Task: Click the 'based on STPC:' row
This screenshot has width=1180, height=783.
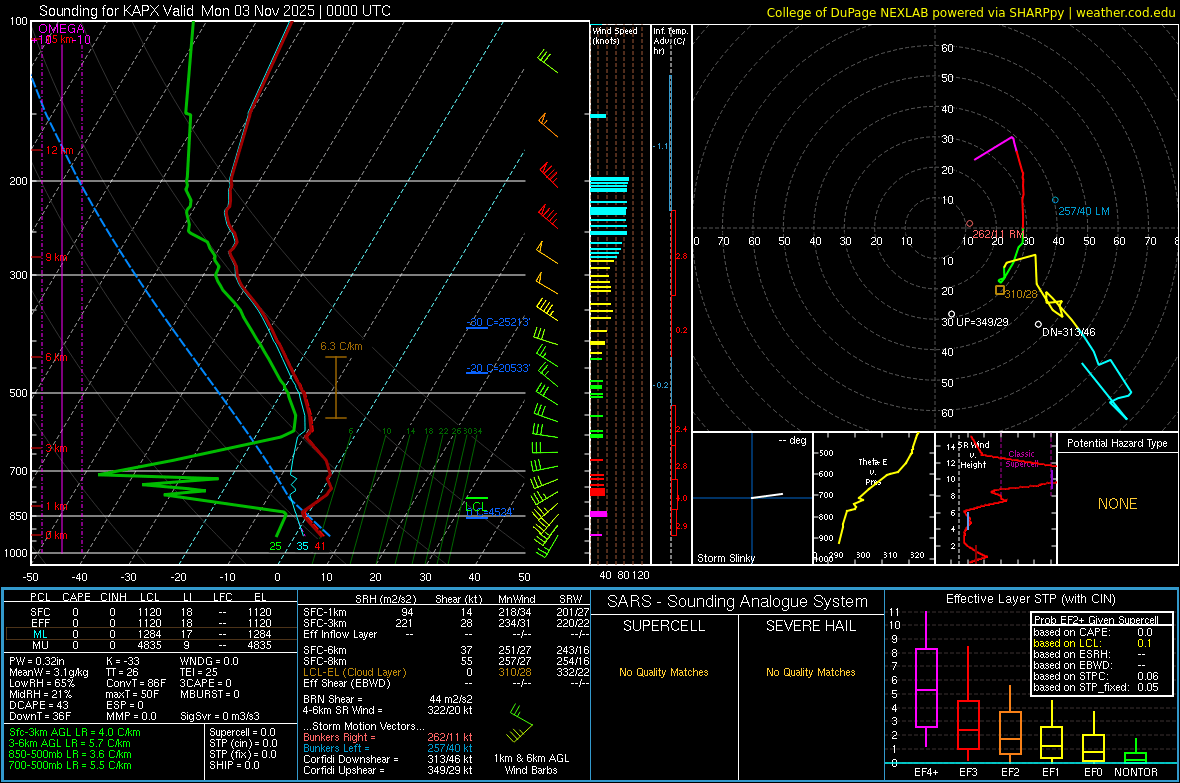Action: (1096, 676)
